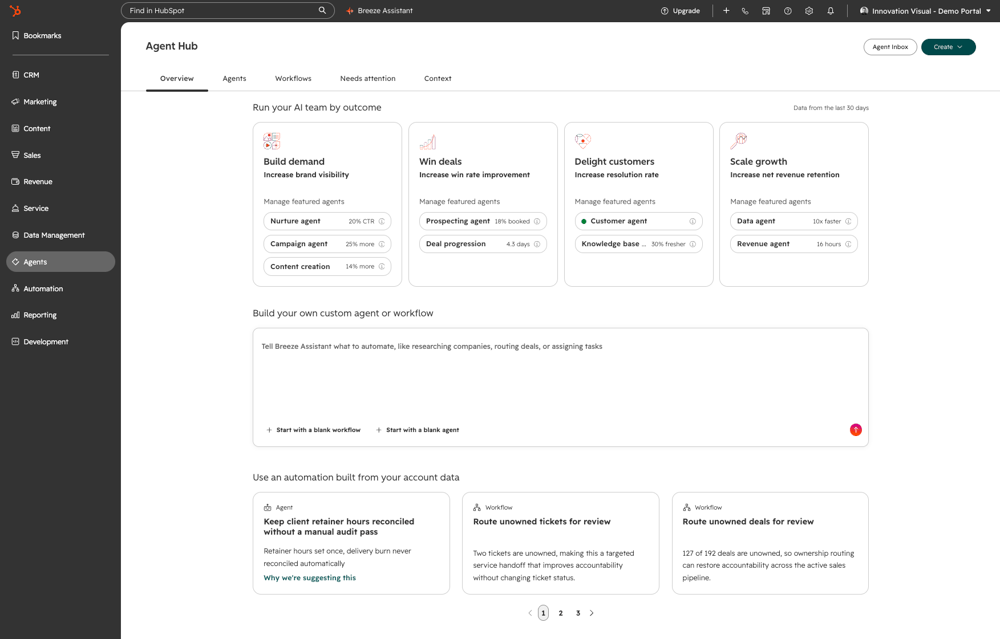Viewport: 1000px width, 639px height.
Task: Open the Keep client retainer hours reconciled card
Action: [351, 543]
